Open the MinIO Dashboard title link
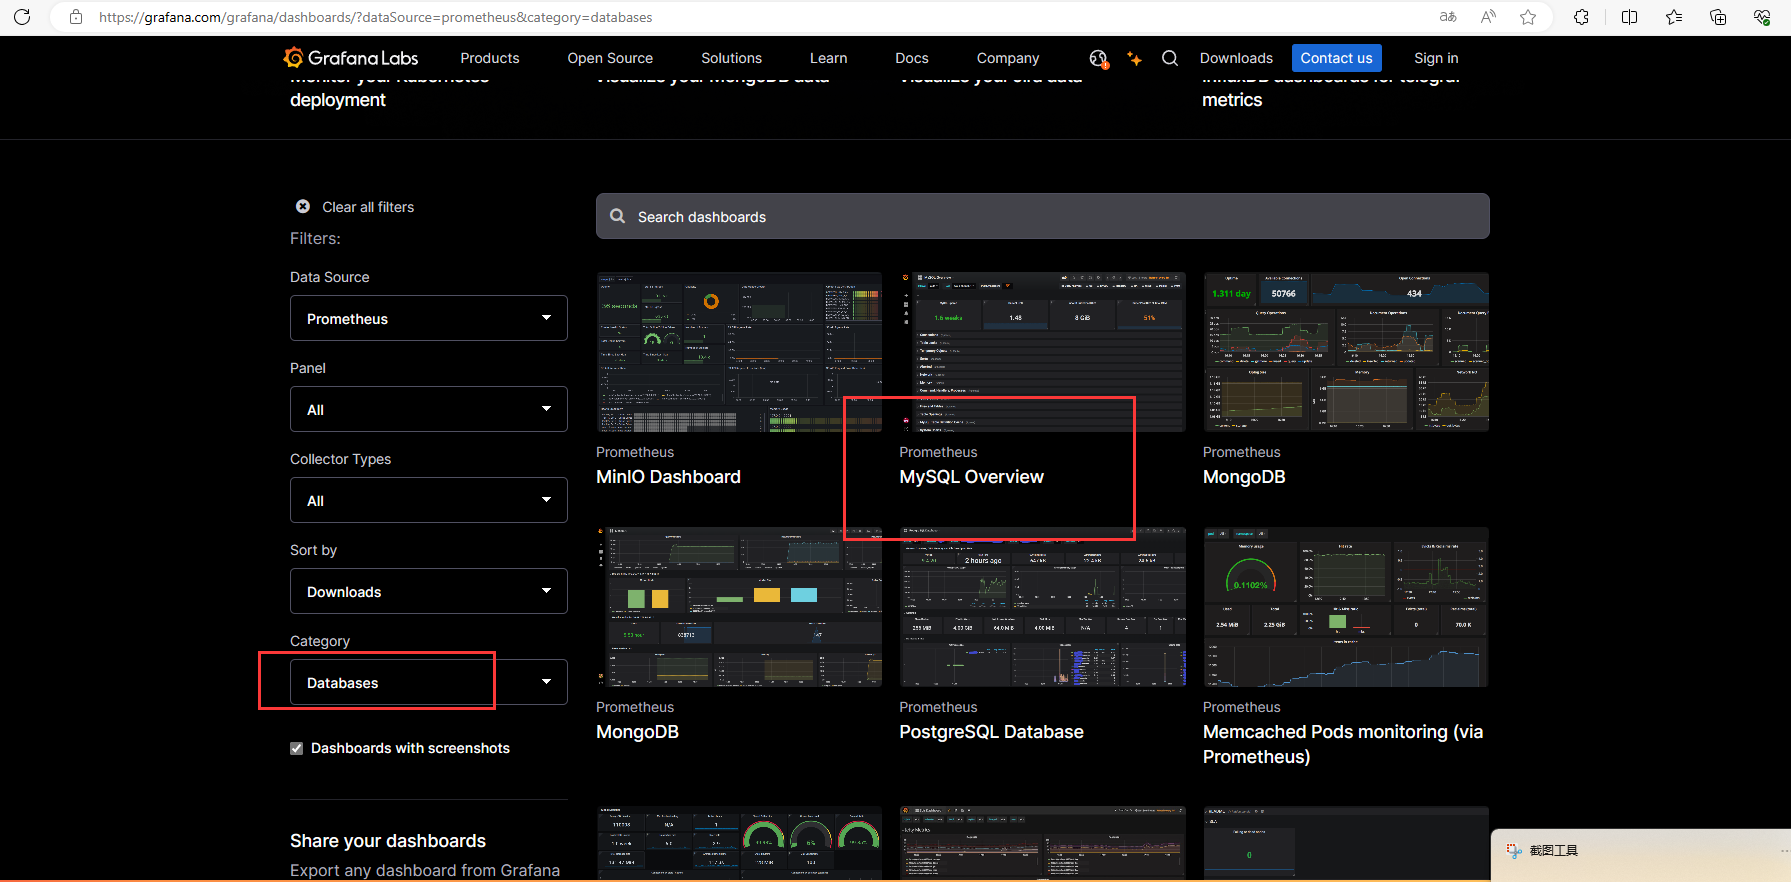The height and width of the screenshot is (882, 1791). (668, 477)
